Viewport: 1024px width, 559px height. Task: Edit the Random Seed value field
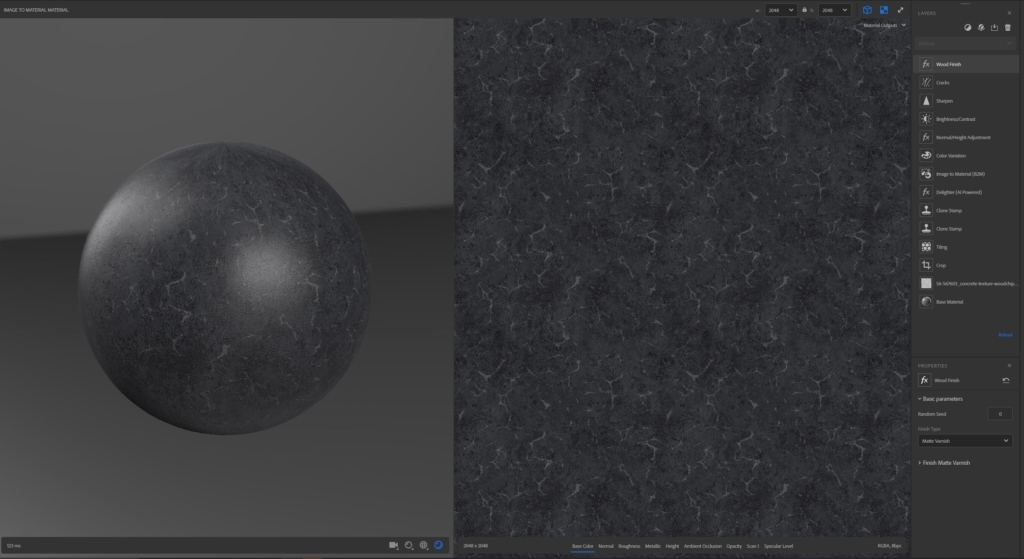point(1000,414)
